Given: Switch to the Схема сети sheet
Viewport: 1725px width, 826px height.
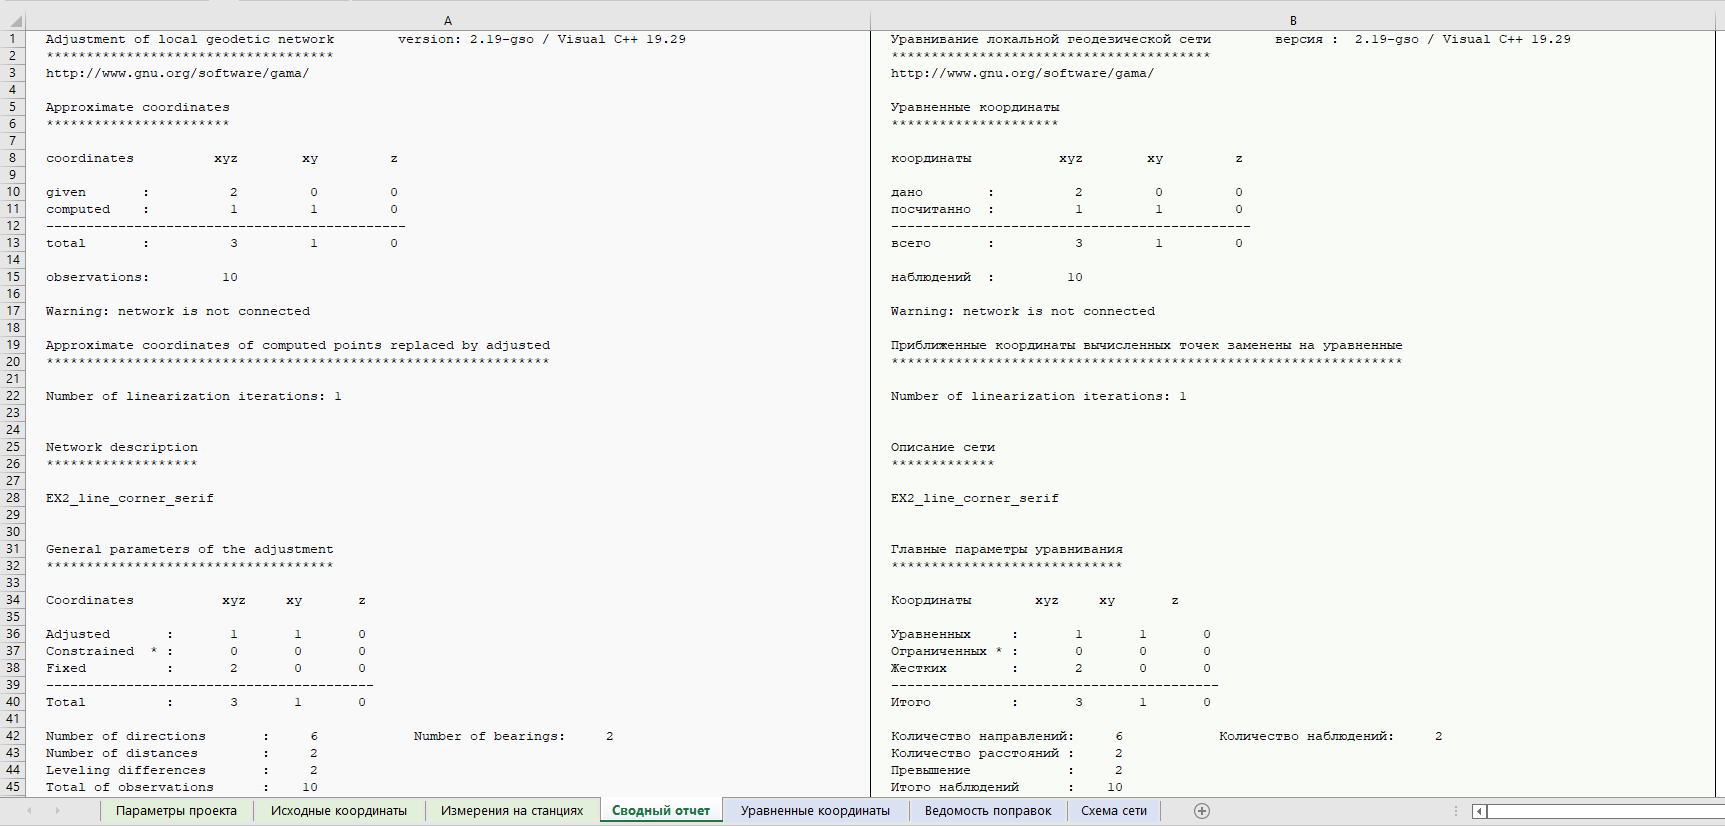Looking at the screenshot, I should [x=1113, y=811].
